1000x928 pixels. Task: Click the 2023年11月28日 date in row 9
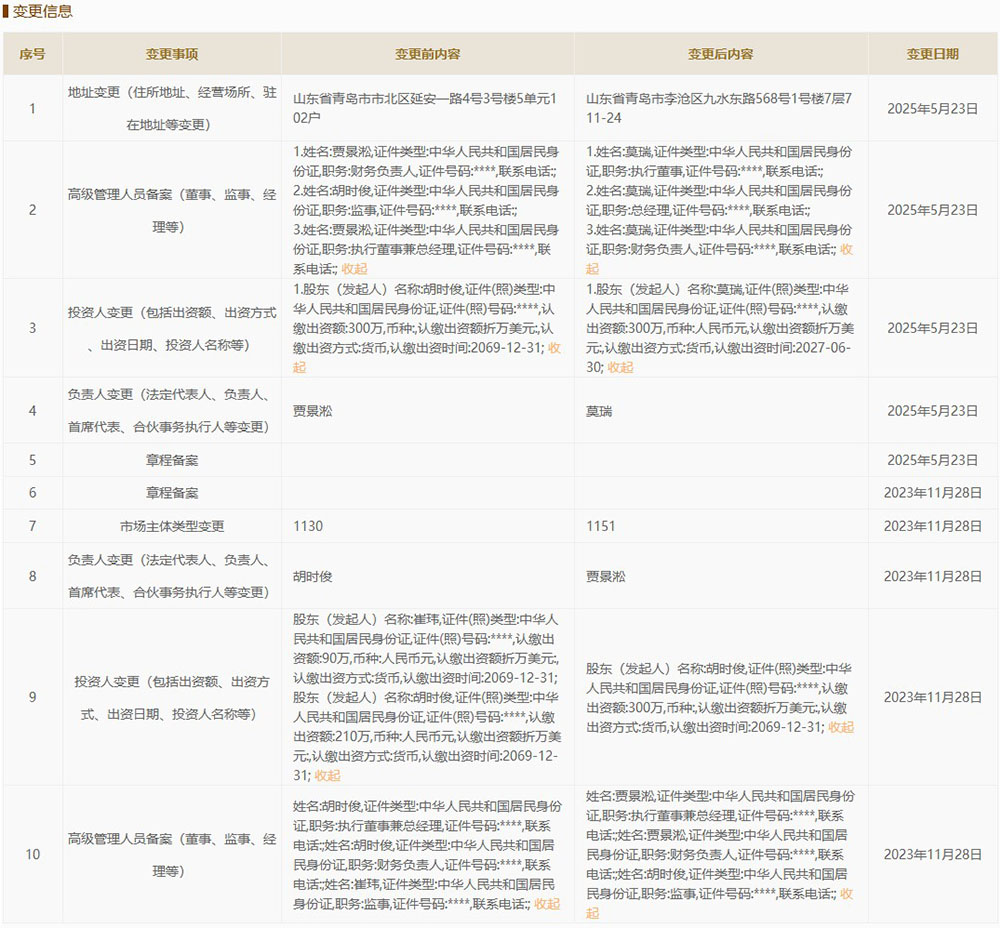932,698
